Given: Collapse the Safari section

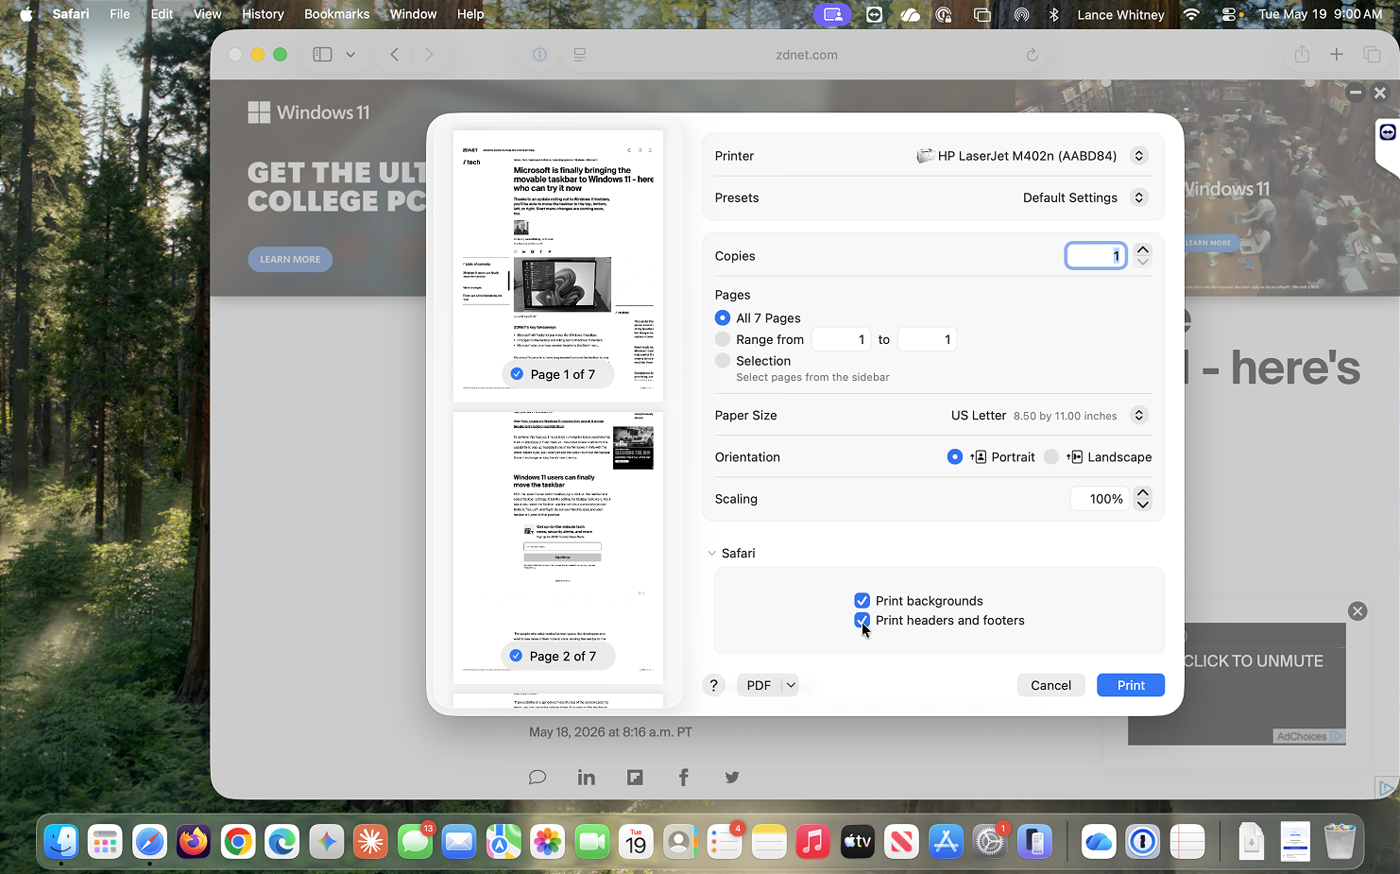Looking at the screenshot, I should (712, 553).
